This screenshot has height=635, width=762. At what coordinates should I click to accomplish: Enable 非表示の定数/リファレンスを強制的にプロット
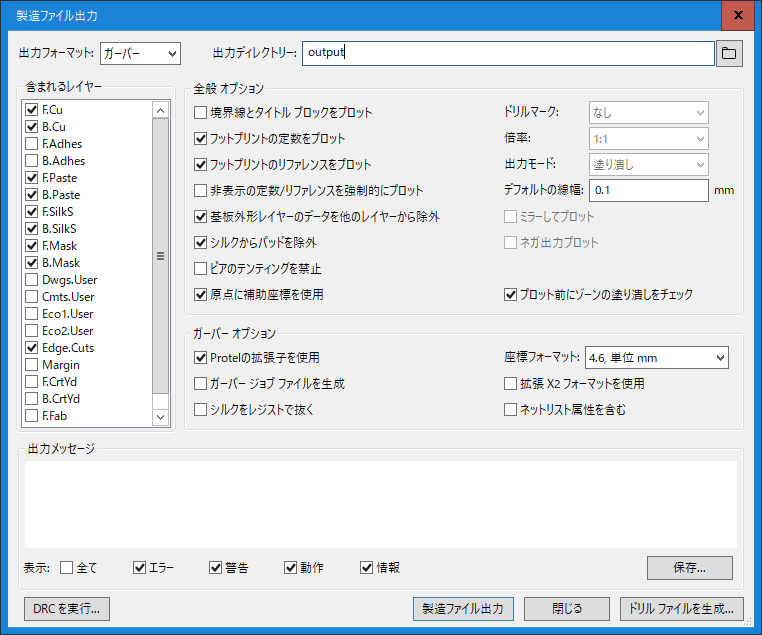(200, 190)
